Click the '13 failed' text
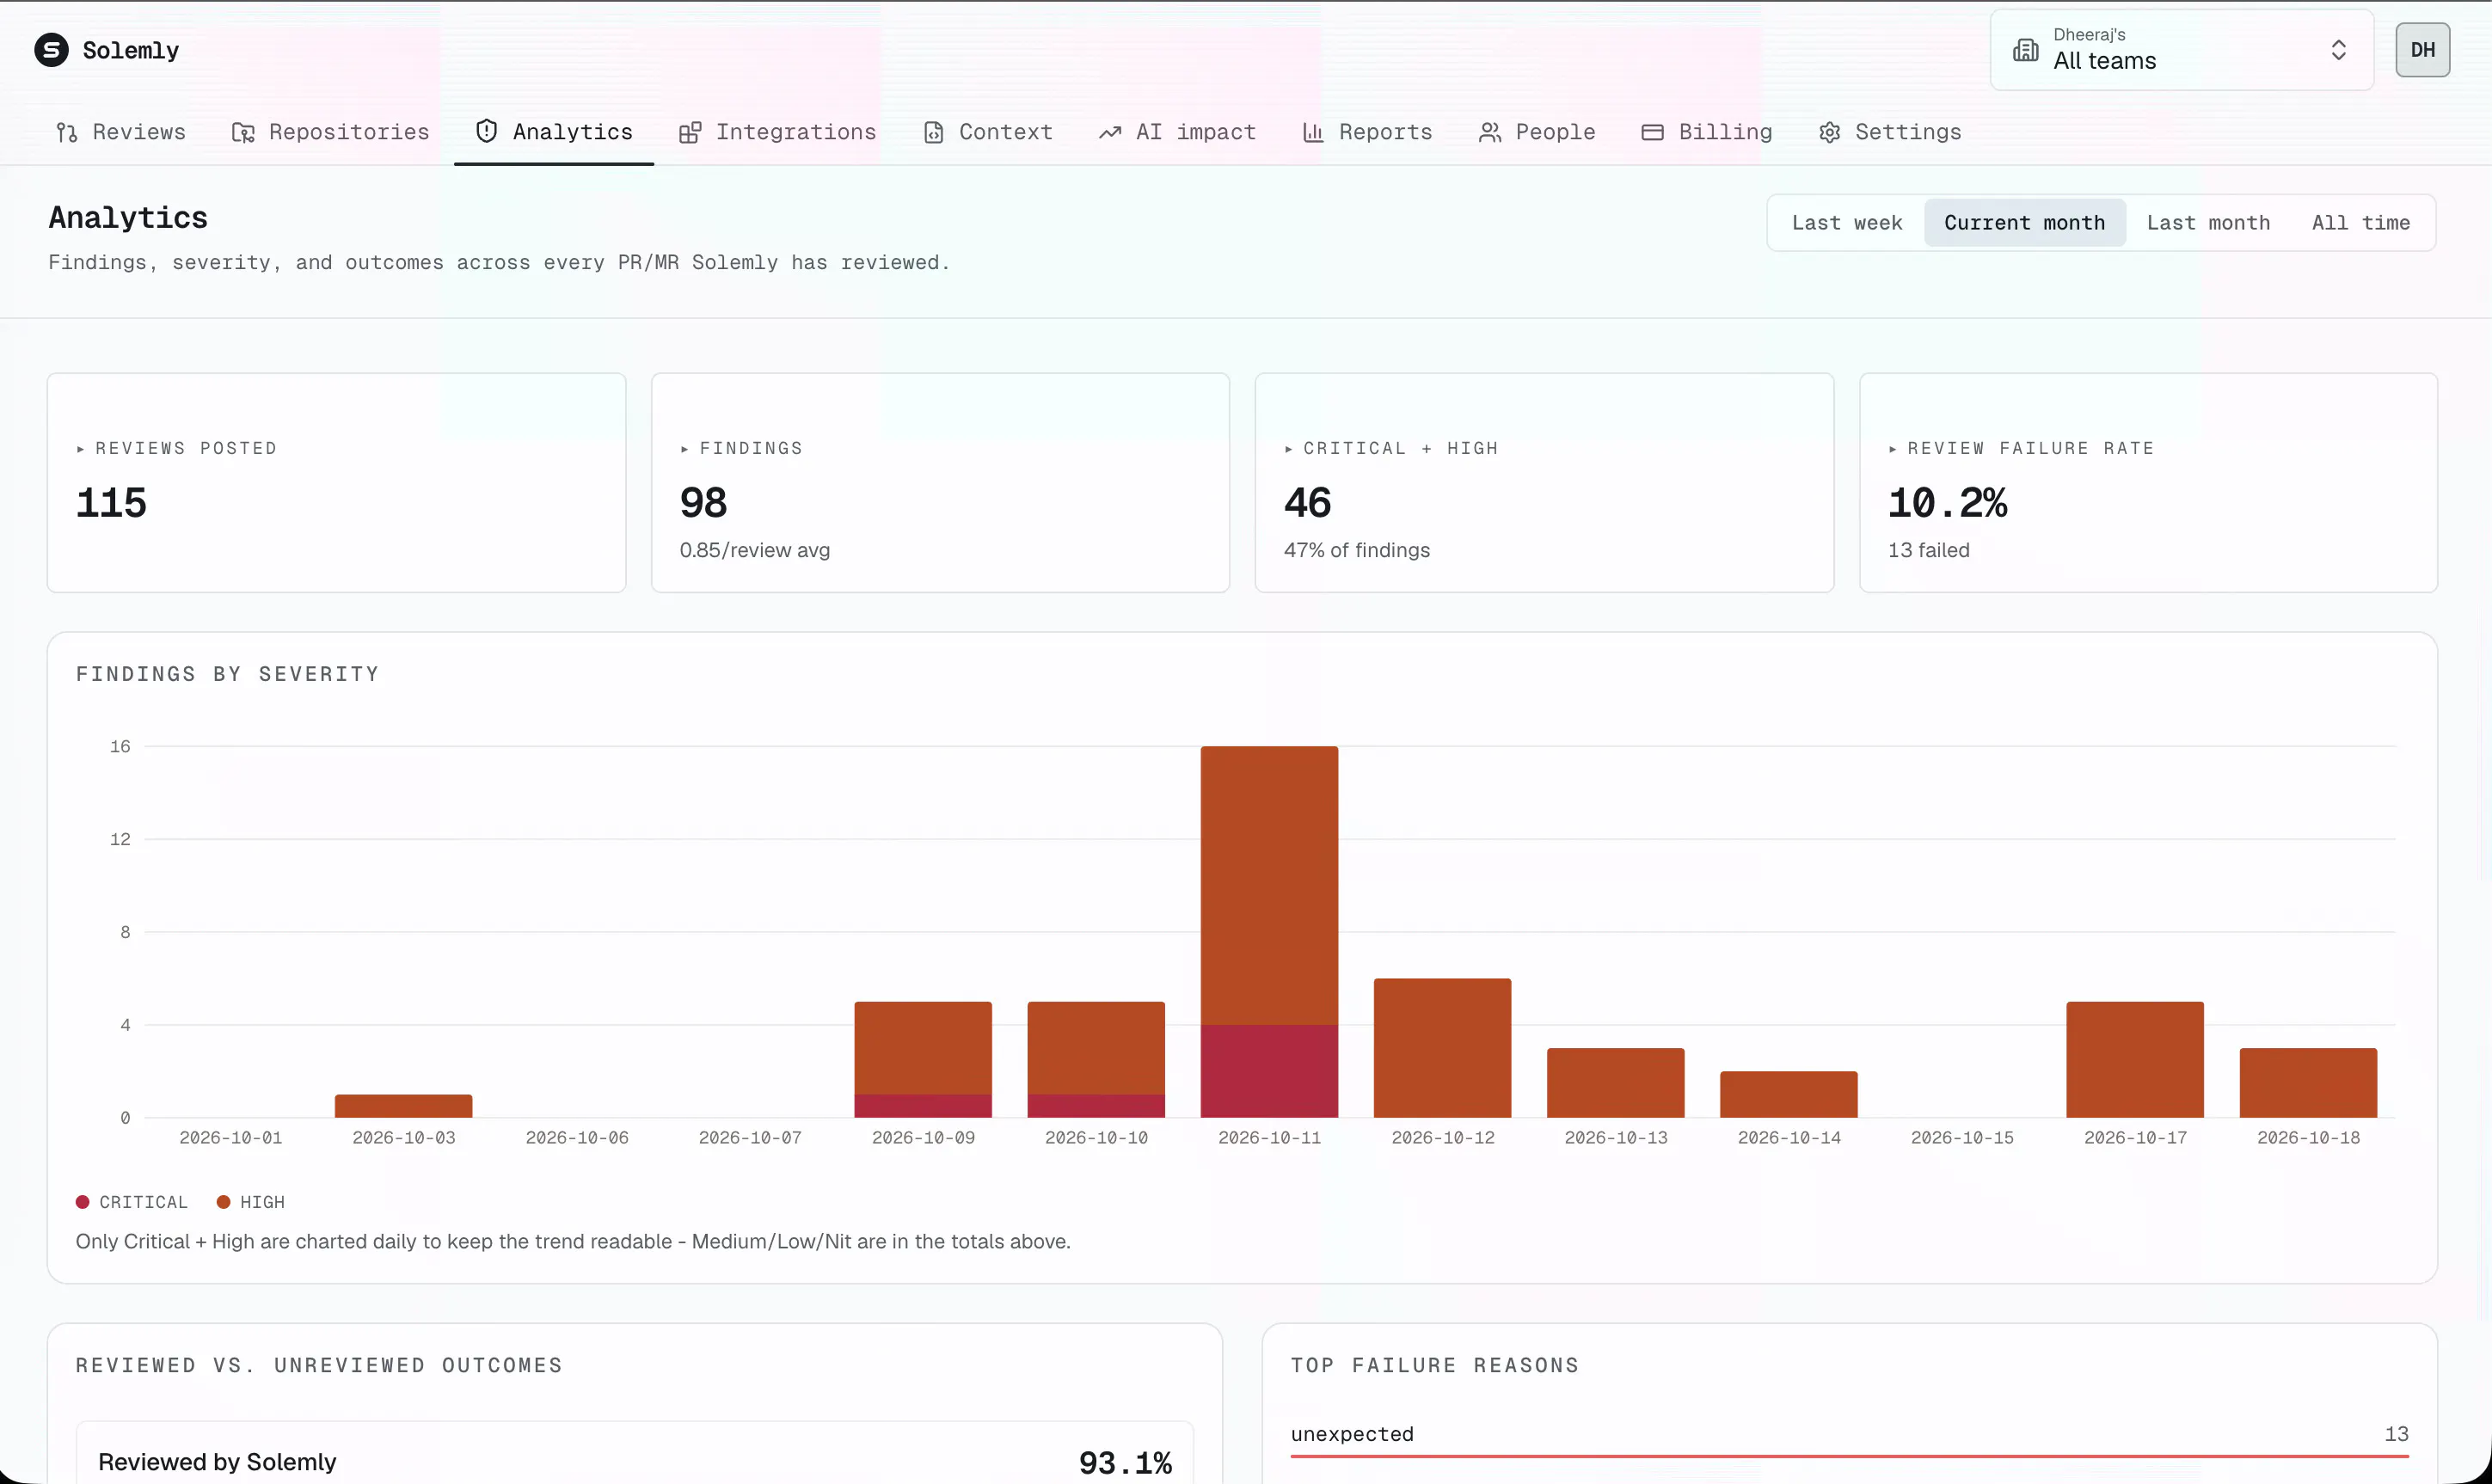The height and width of the screenshot is (1484, 2492). point(1928,550)
